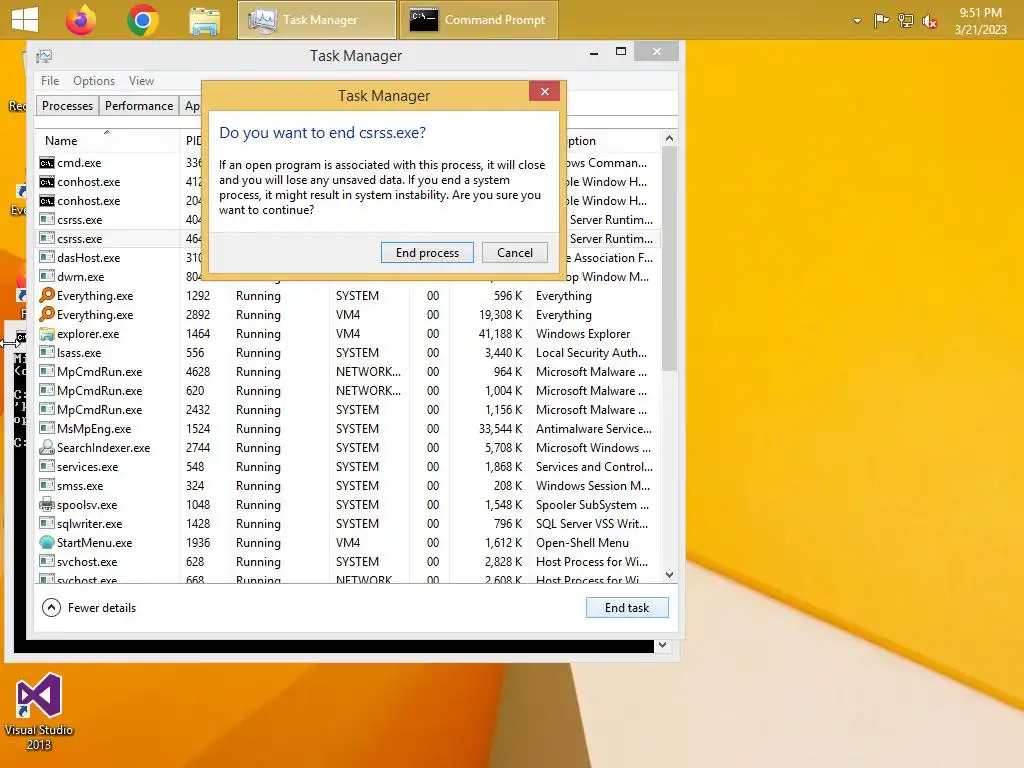Cancel the end process dialog
This screenshot has width=1024, height=768.
pos(515,253)
